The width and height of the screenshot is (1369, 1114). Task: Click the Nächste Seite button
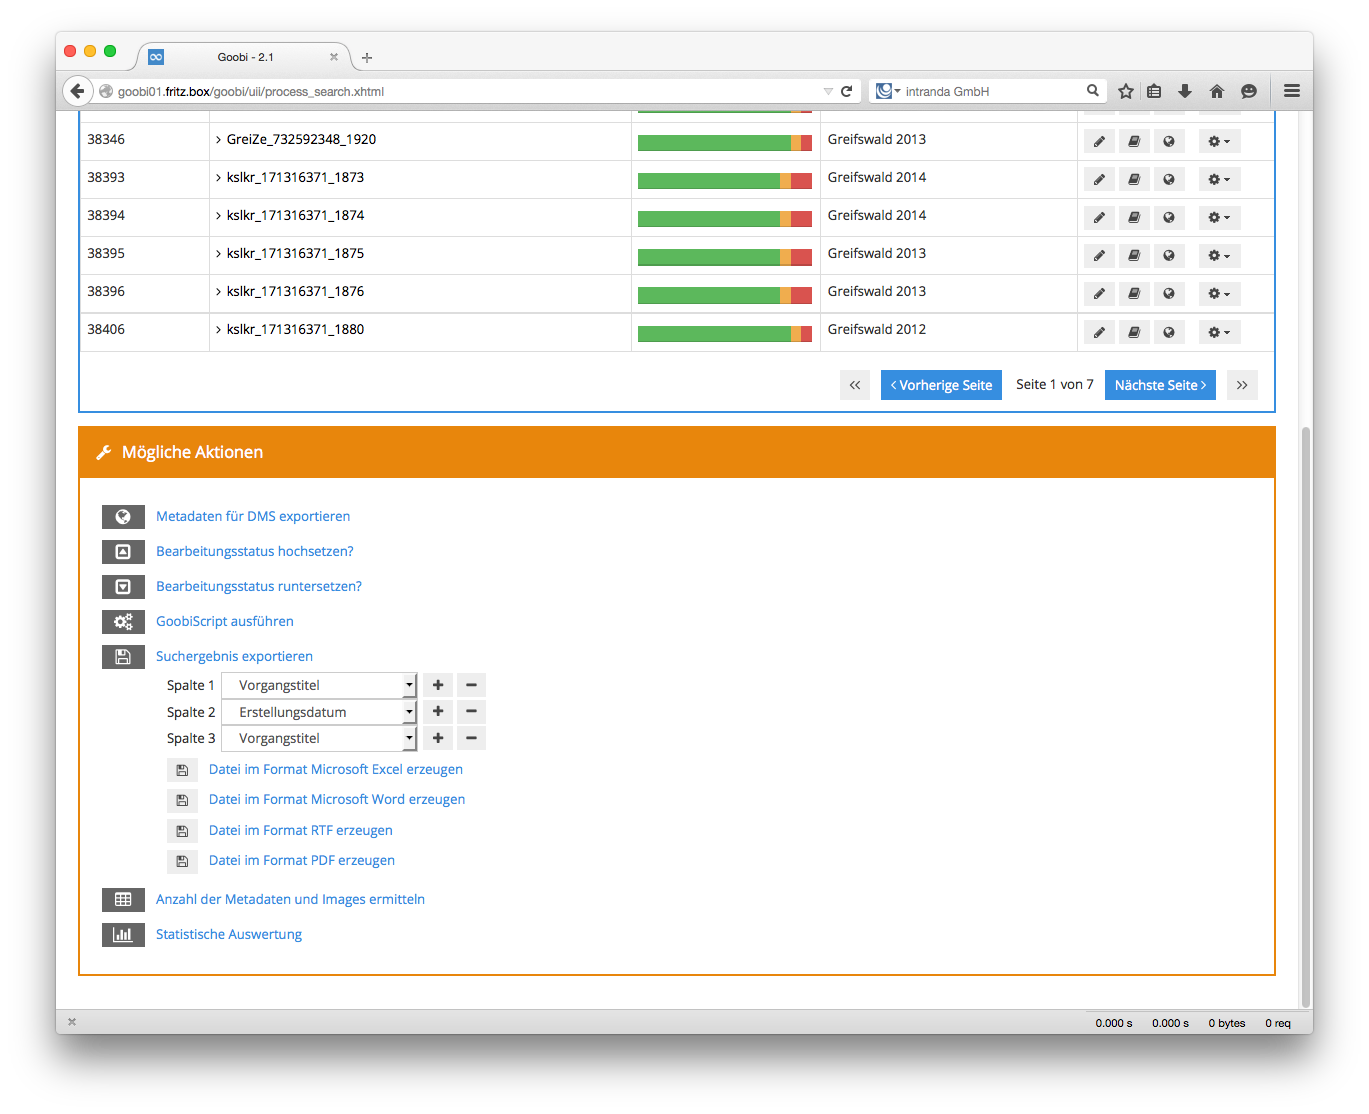pos(1160,385)
